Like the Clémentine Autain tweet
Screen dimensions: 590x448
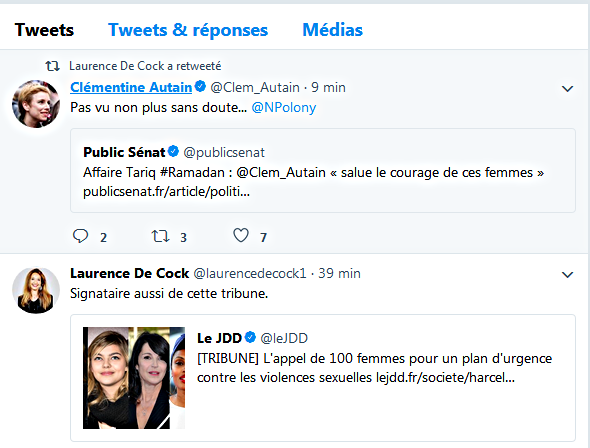pos(241,235)
